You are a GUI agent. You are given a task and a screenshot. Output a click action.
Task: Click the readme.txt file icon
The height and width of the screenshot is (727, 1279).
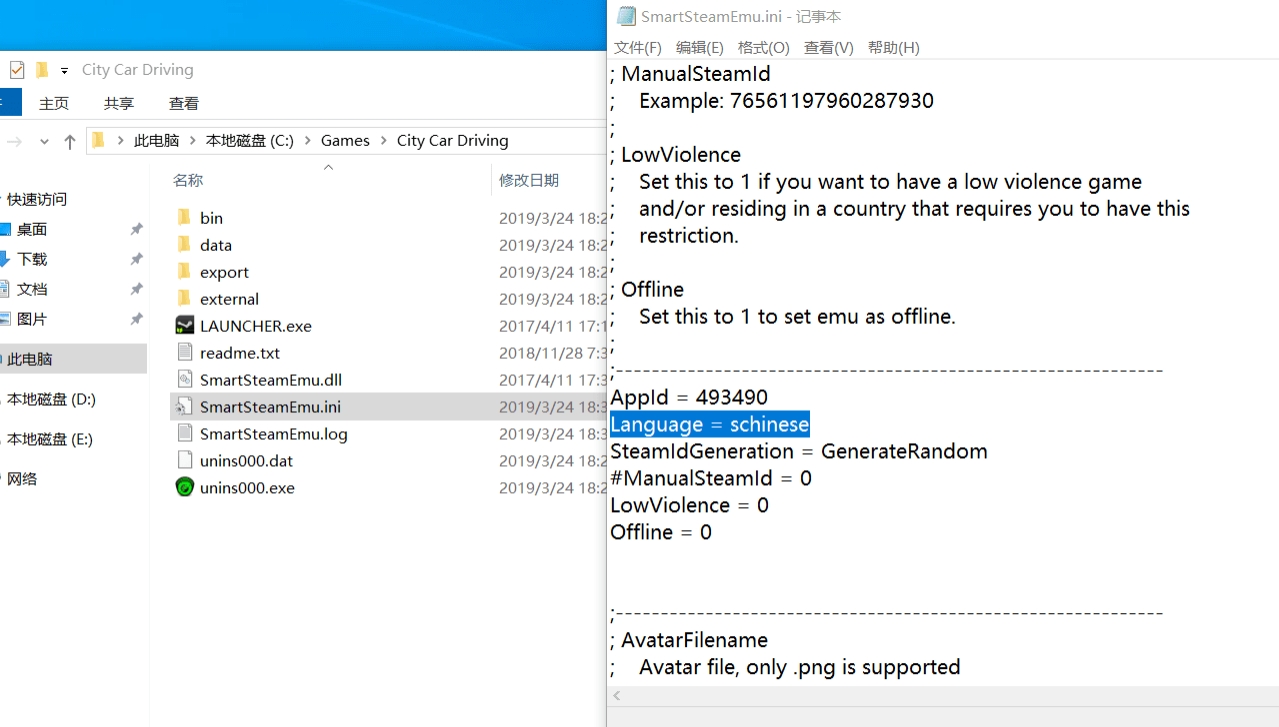tap(184, 352)
